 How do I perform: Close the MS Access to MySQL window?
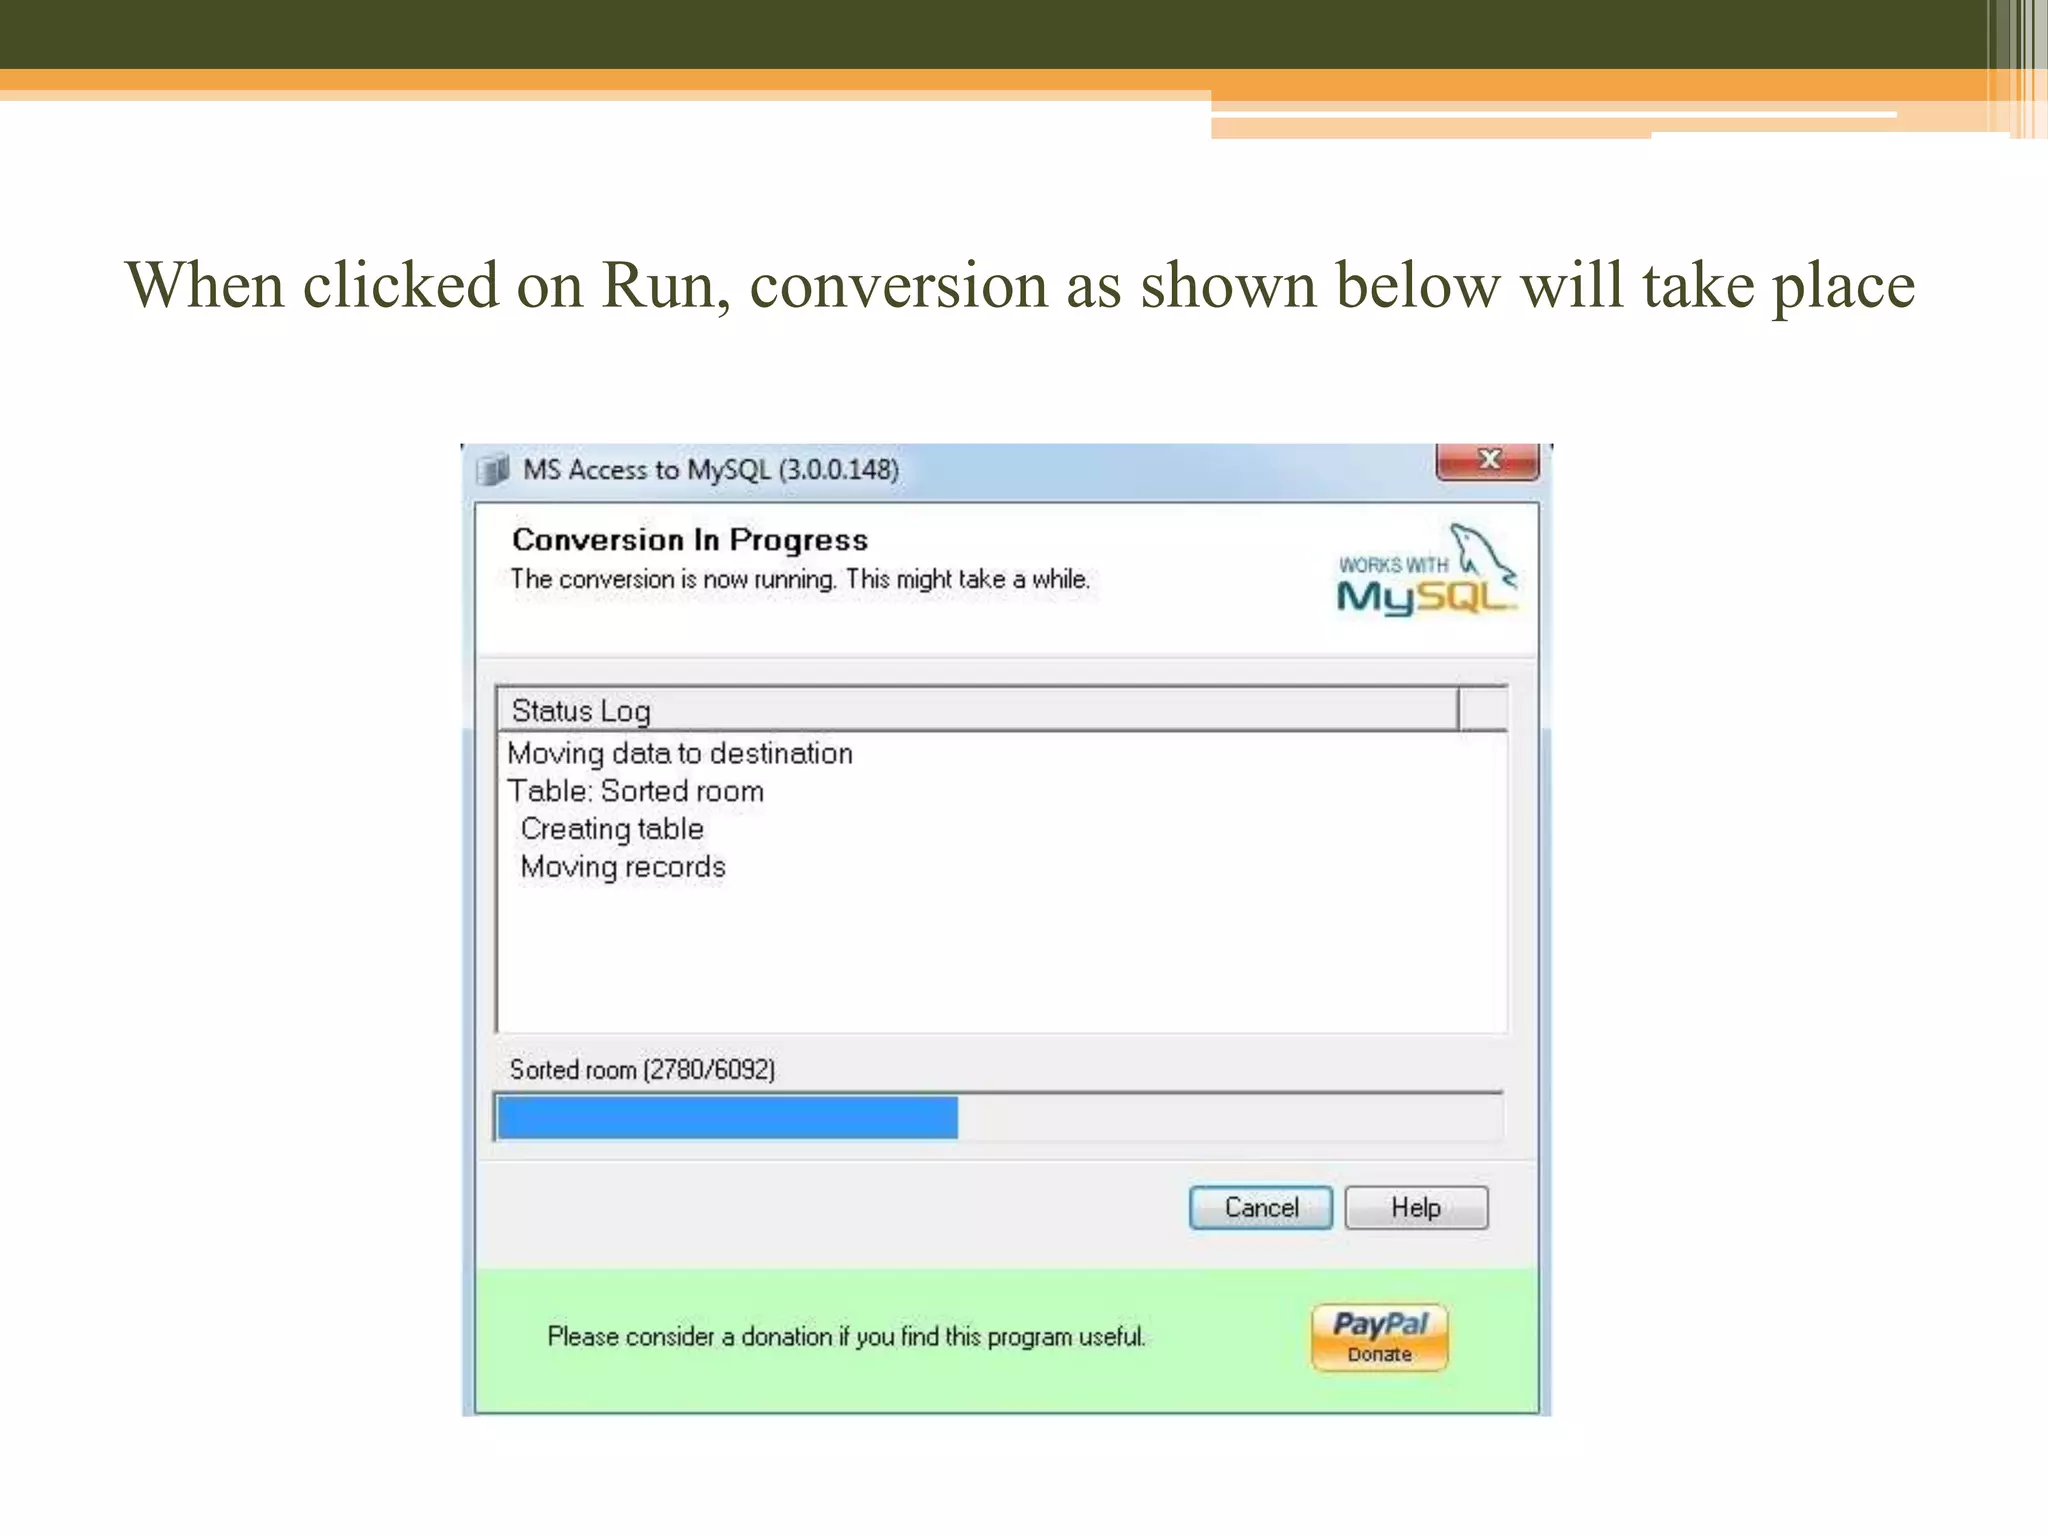[1488, 461]
